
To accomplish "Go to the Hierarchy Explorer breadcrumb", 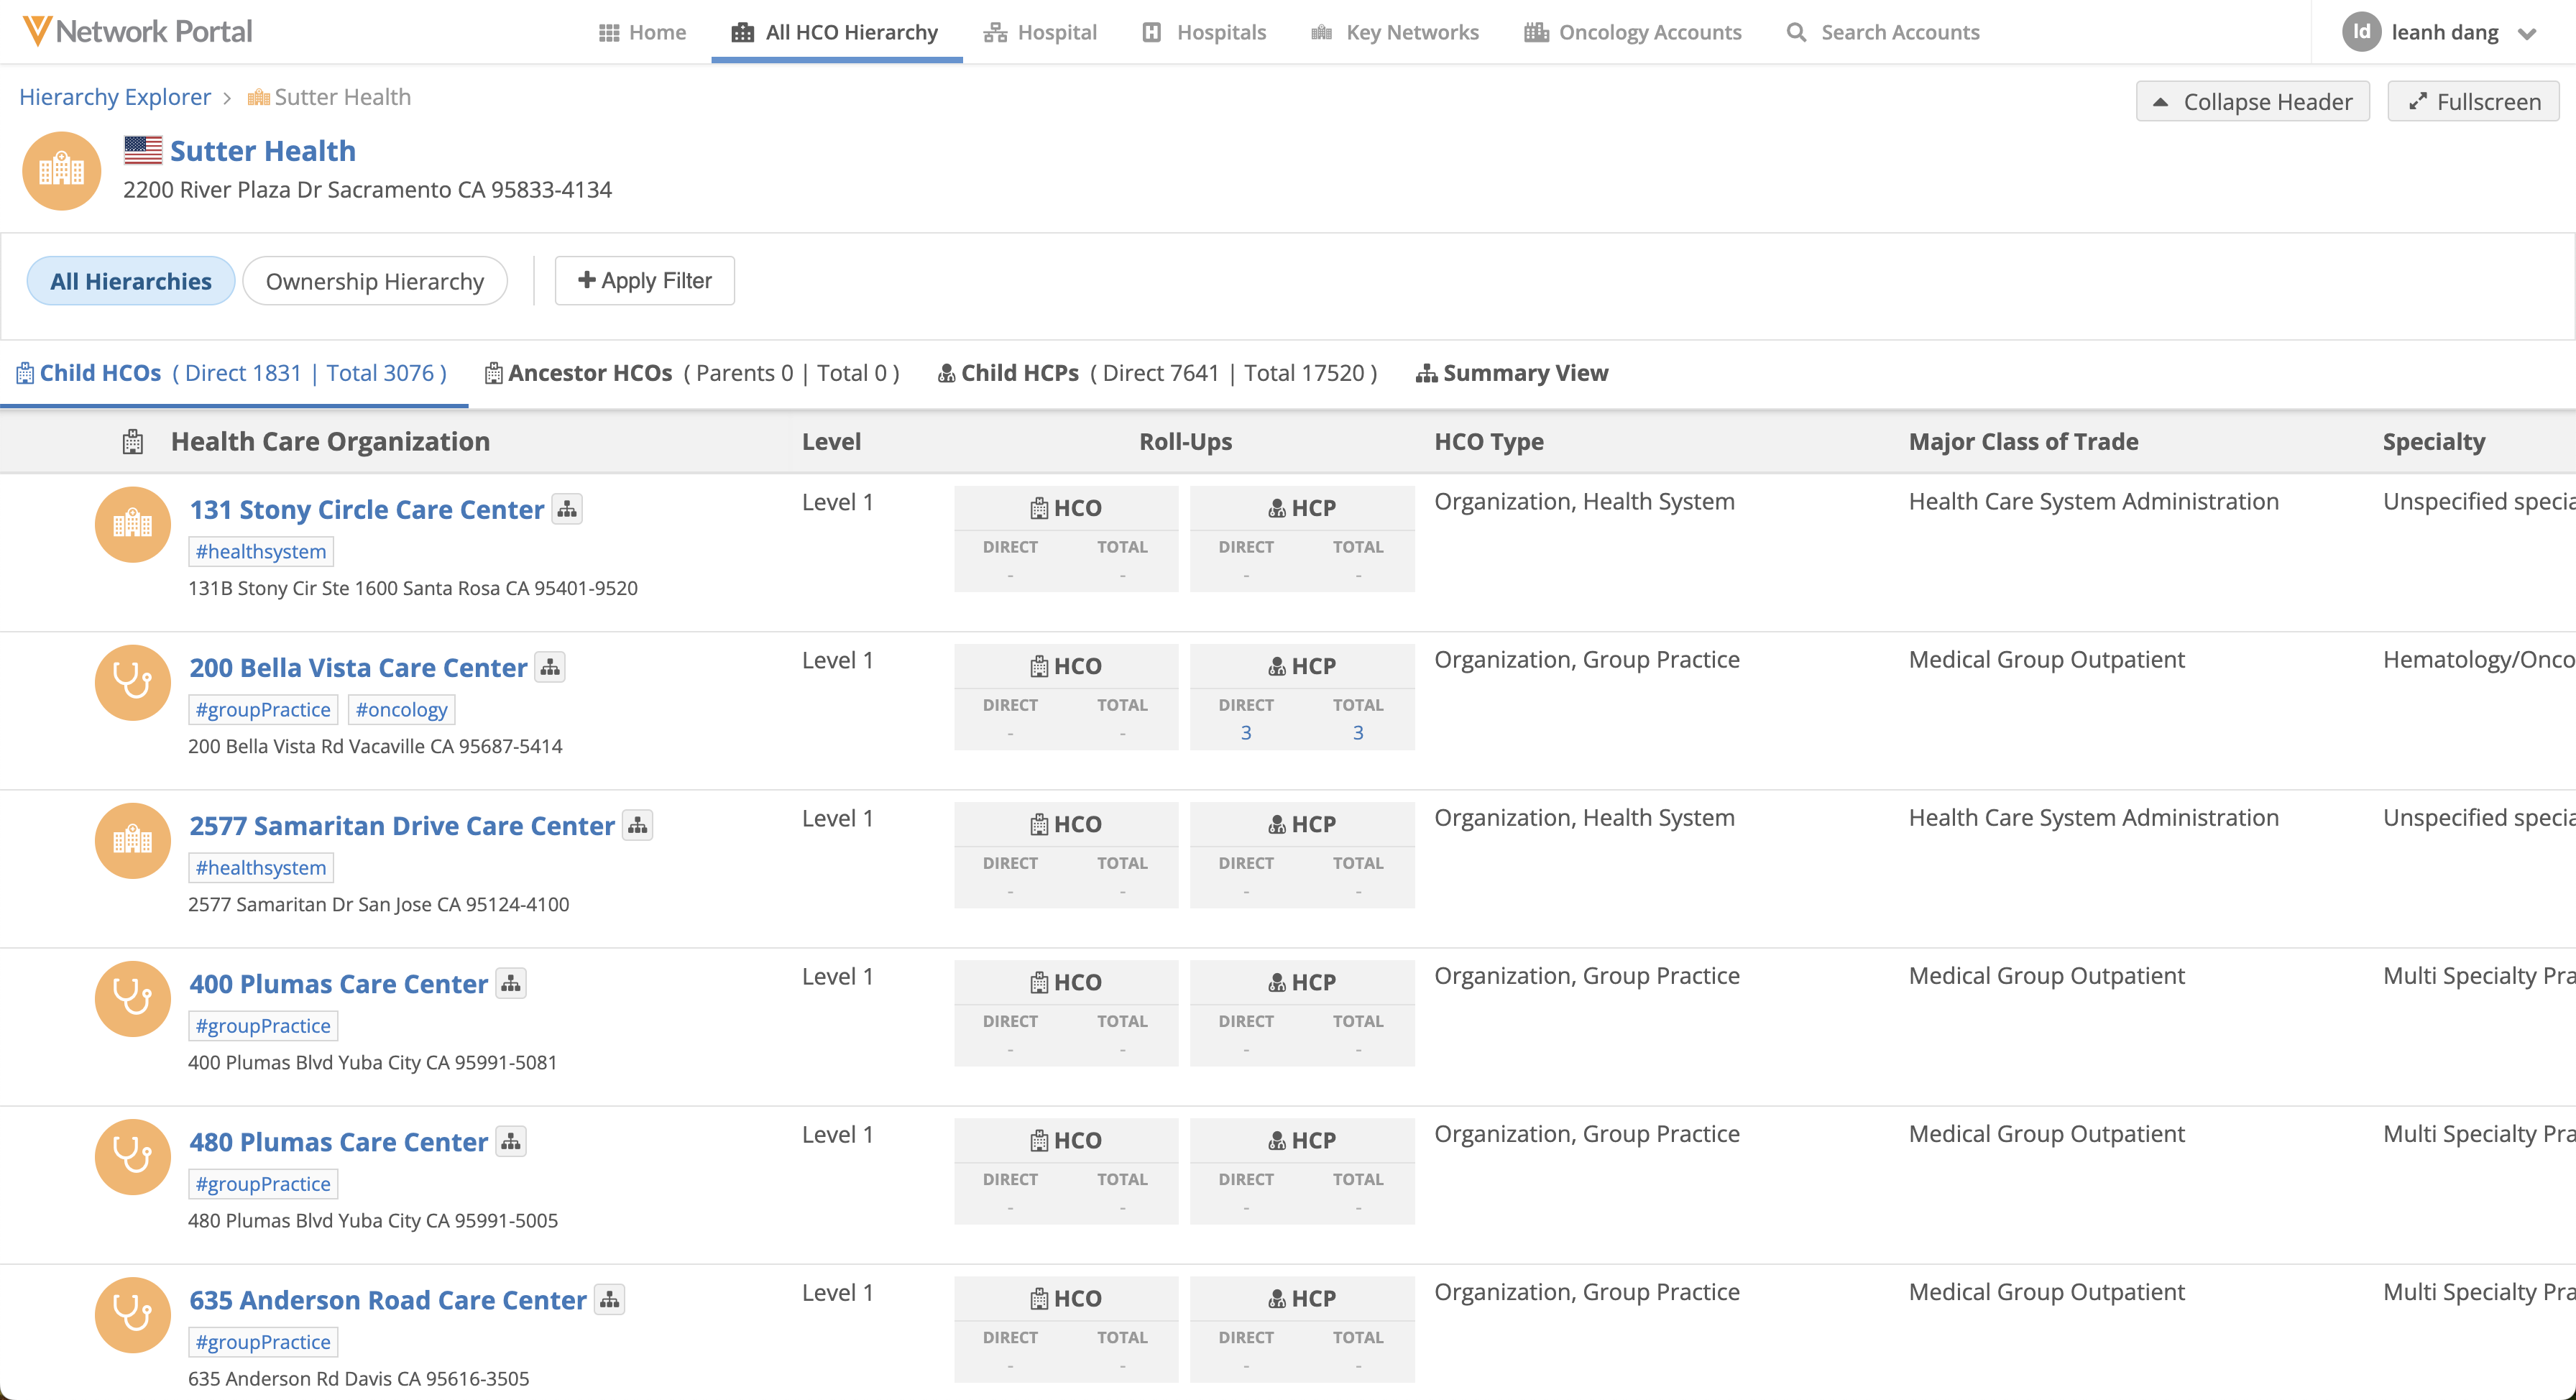I will point(115,97).
